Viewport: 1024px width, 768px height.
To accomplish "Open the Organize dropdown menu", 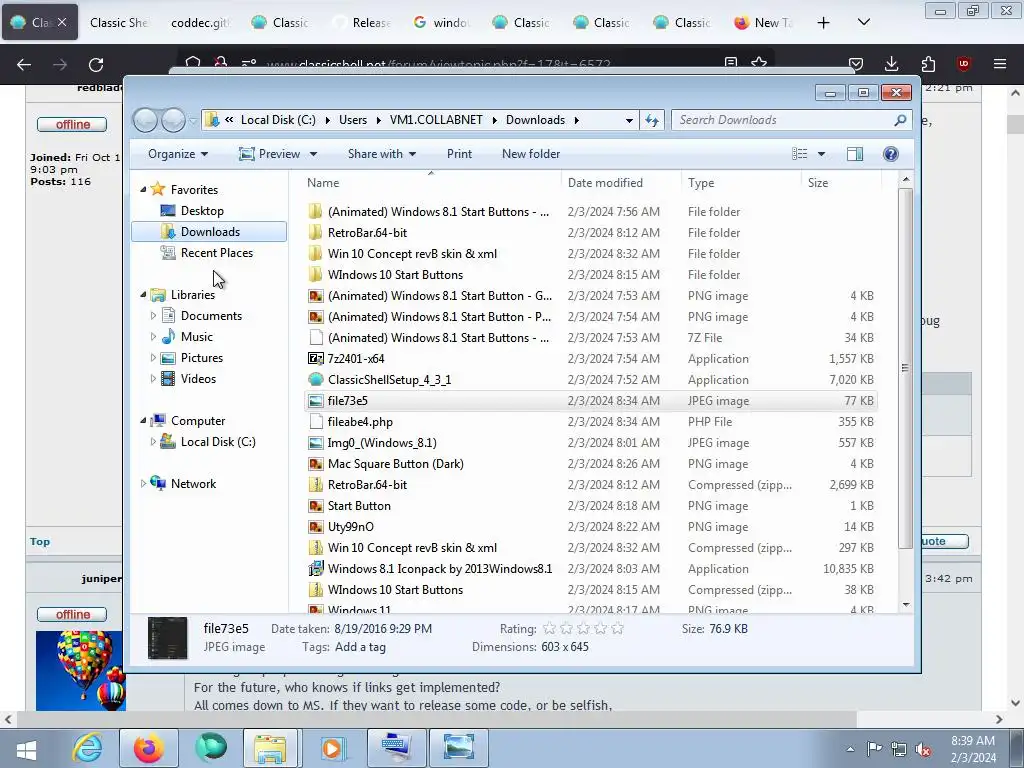I will pyautogui.click(x=178, y=154).
